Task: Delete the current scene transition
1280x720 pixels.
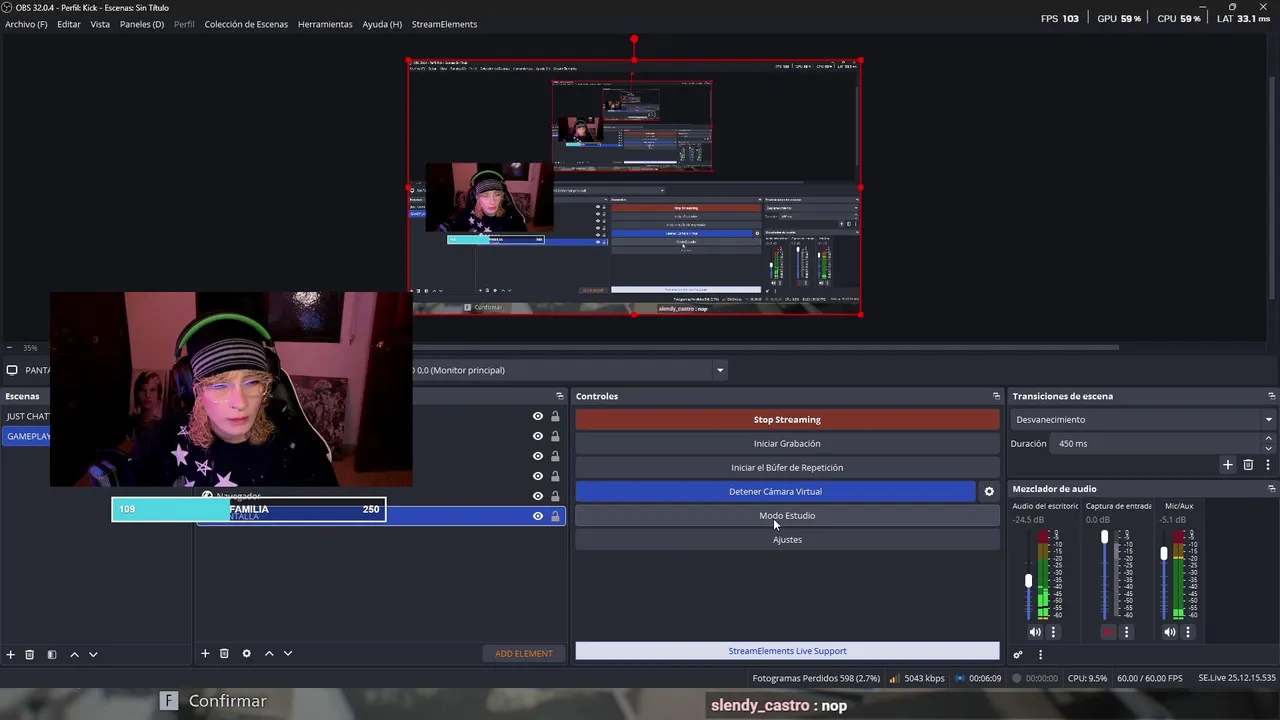Action: click(1248, 465)
